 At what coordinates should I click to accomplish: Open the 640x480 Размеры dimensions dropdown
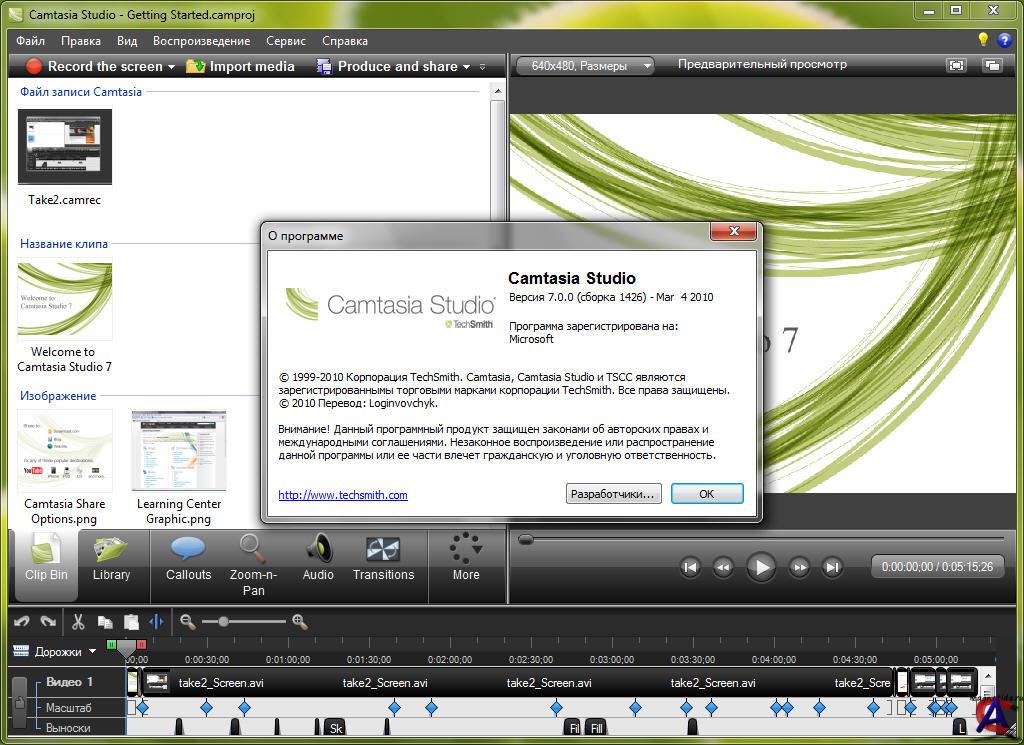(x=585, y=66)
